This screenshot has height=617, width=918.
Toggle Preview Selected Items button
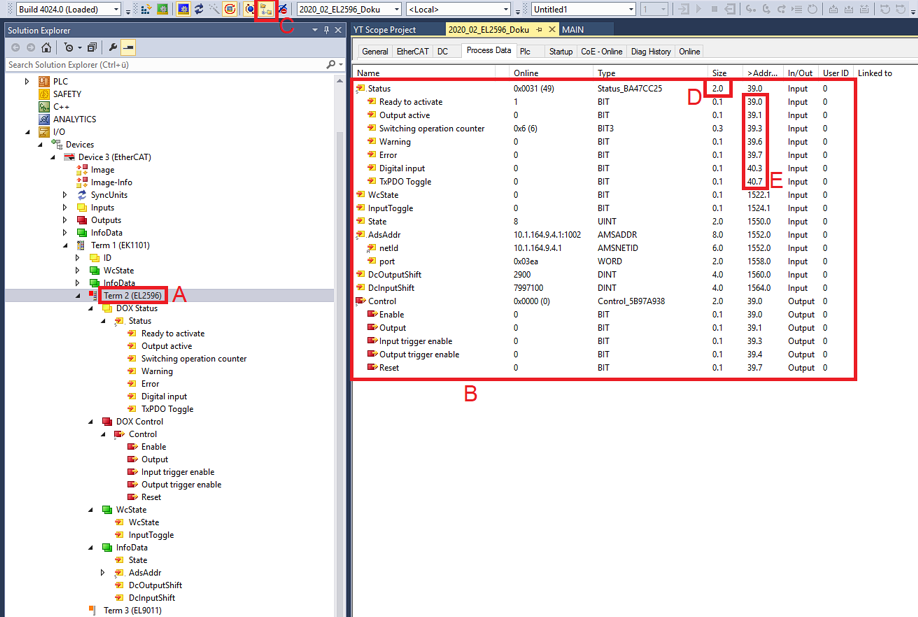(129, 47)
